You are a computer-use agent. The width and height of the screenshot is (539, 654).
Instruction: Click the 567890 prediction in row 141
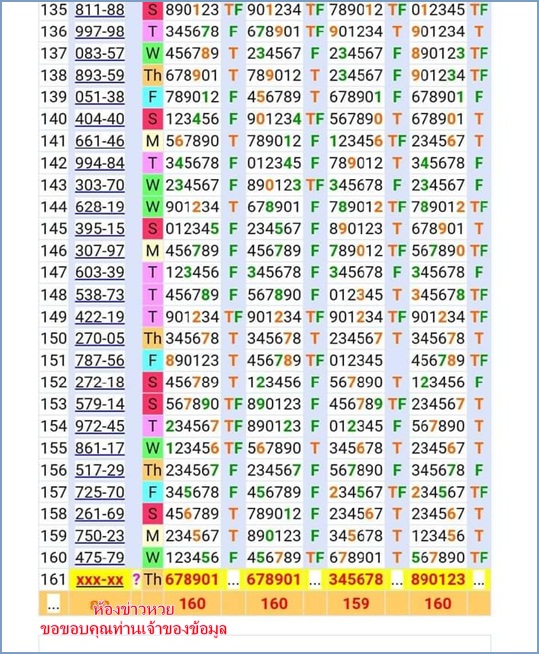point(192,141)
